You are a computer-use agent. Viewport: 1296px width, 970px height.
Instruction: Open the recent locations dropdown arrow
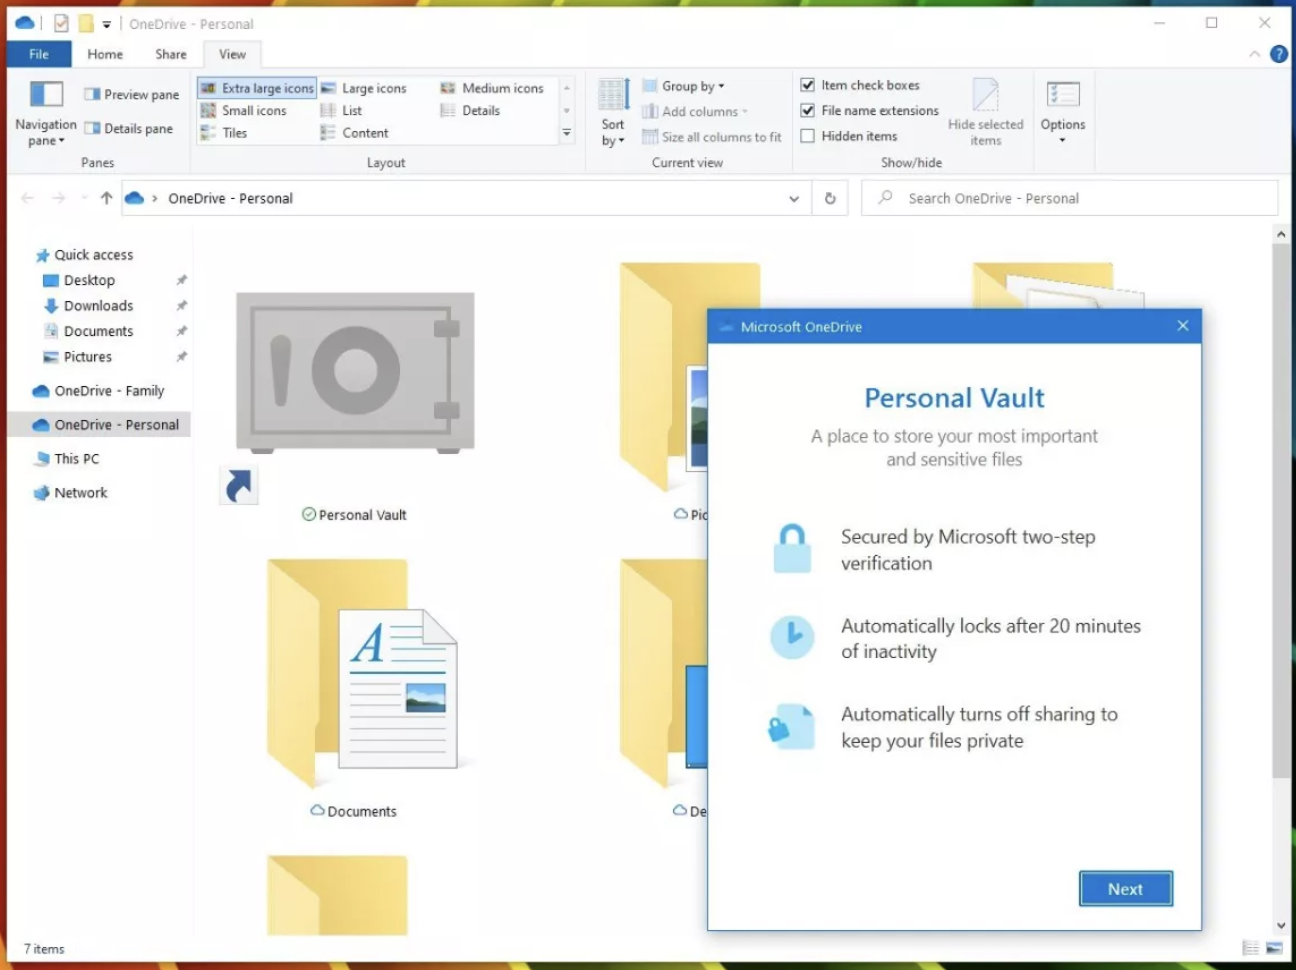84,198
